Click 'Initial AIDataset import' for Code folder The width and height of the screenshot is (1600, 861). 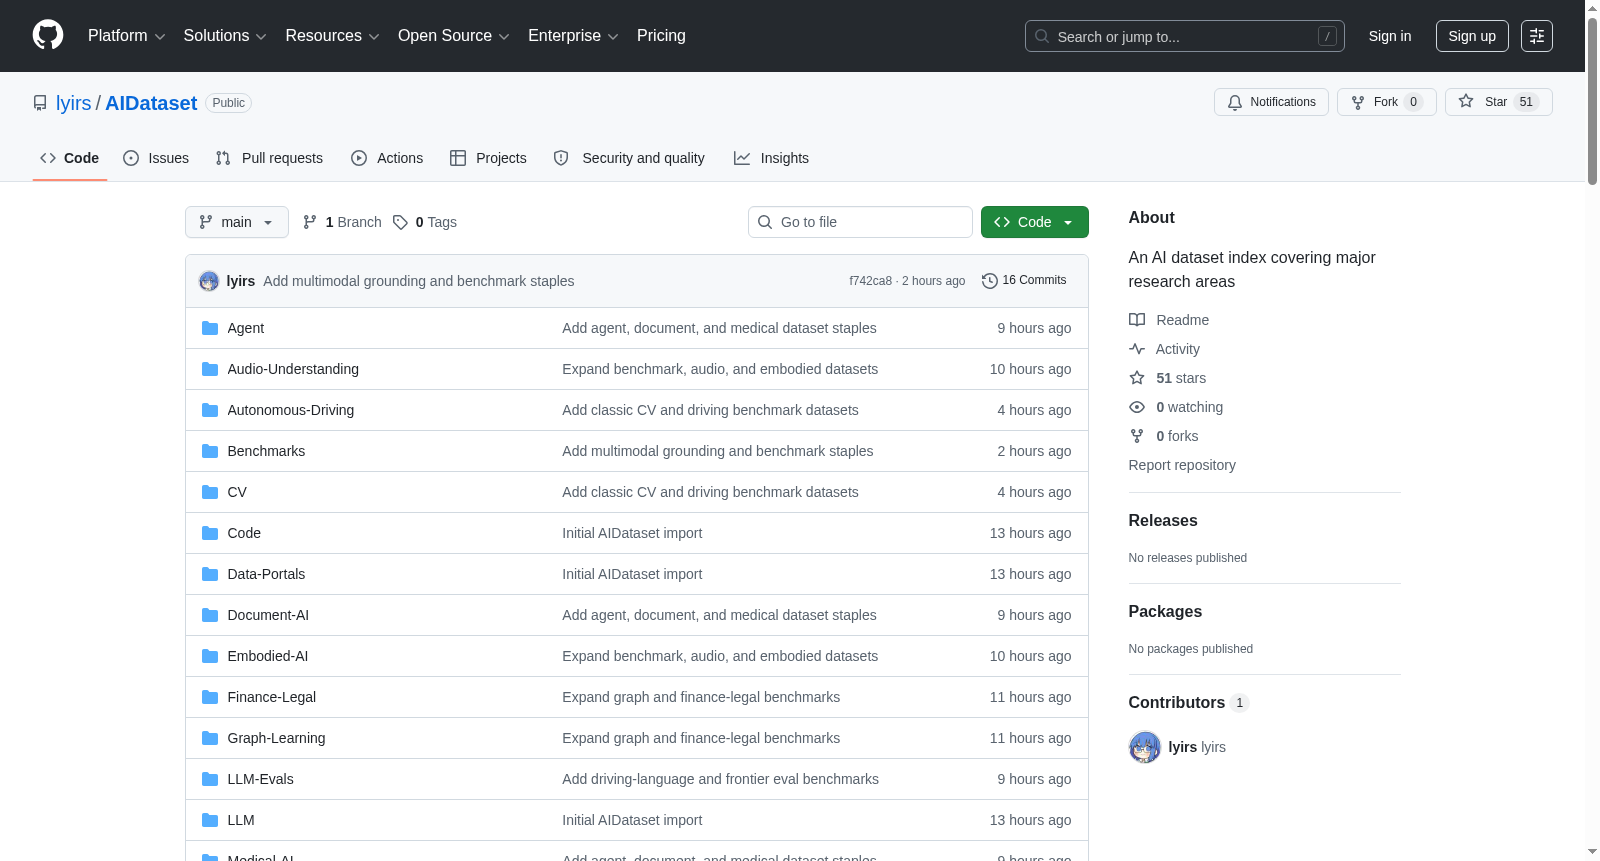point(632,533)
